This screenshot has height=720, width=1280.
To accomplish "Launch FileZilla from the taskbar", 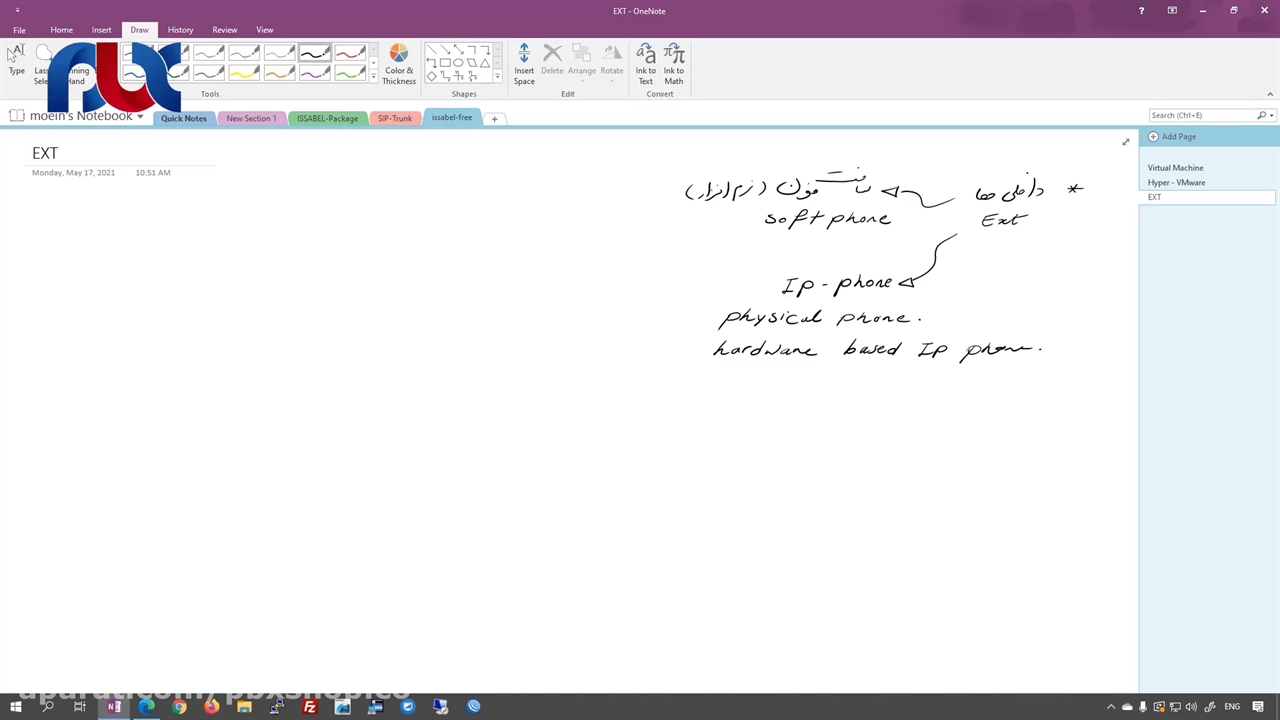I will [310, 707].
